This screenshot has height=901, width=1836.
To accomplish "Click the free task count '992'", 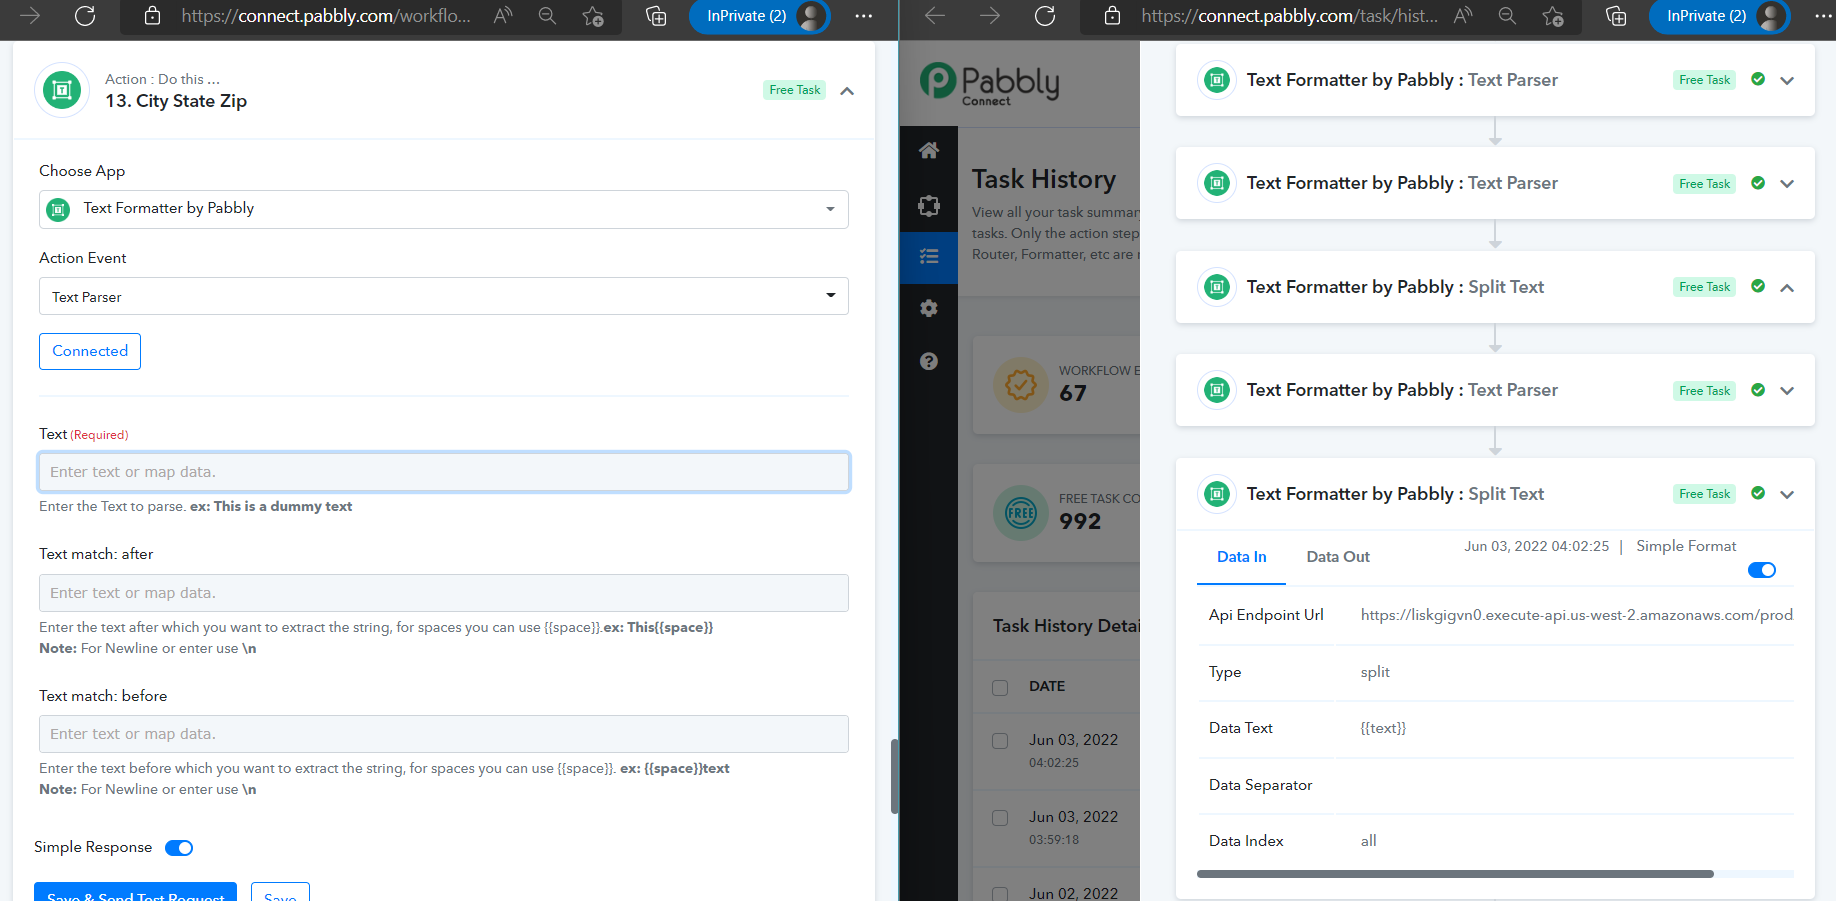I will [x=1080, y=521].
